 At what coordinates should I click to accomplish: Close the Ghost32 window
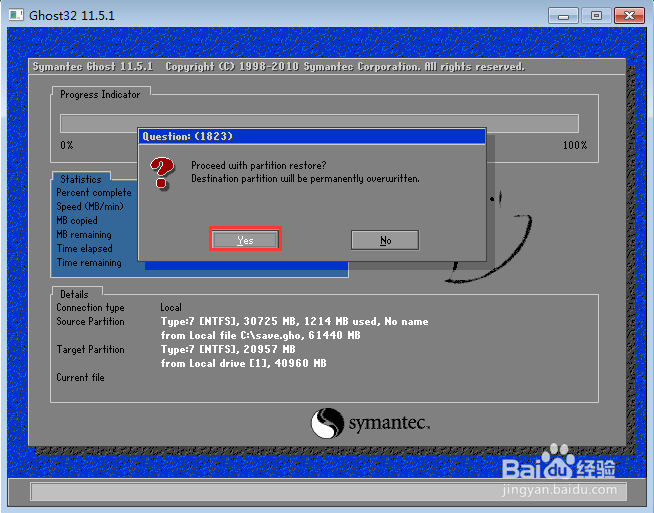tap(630, 16)
